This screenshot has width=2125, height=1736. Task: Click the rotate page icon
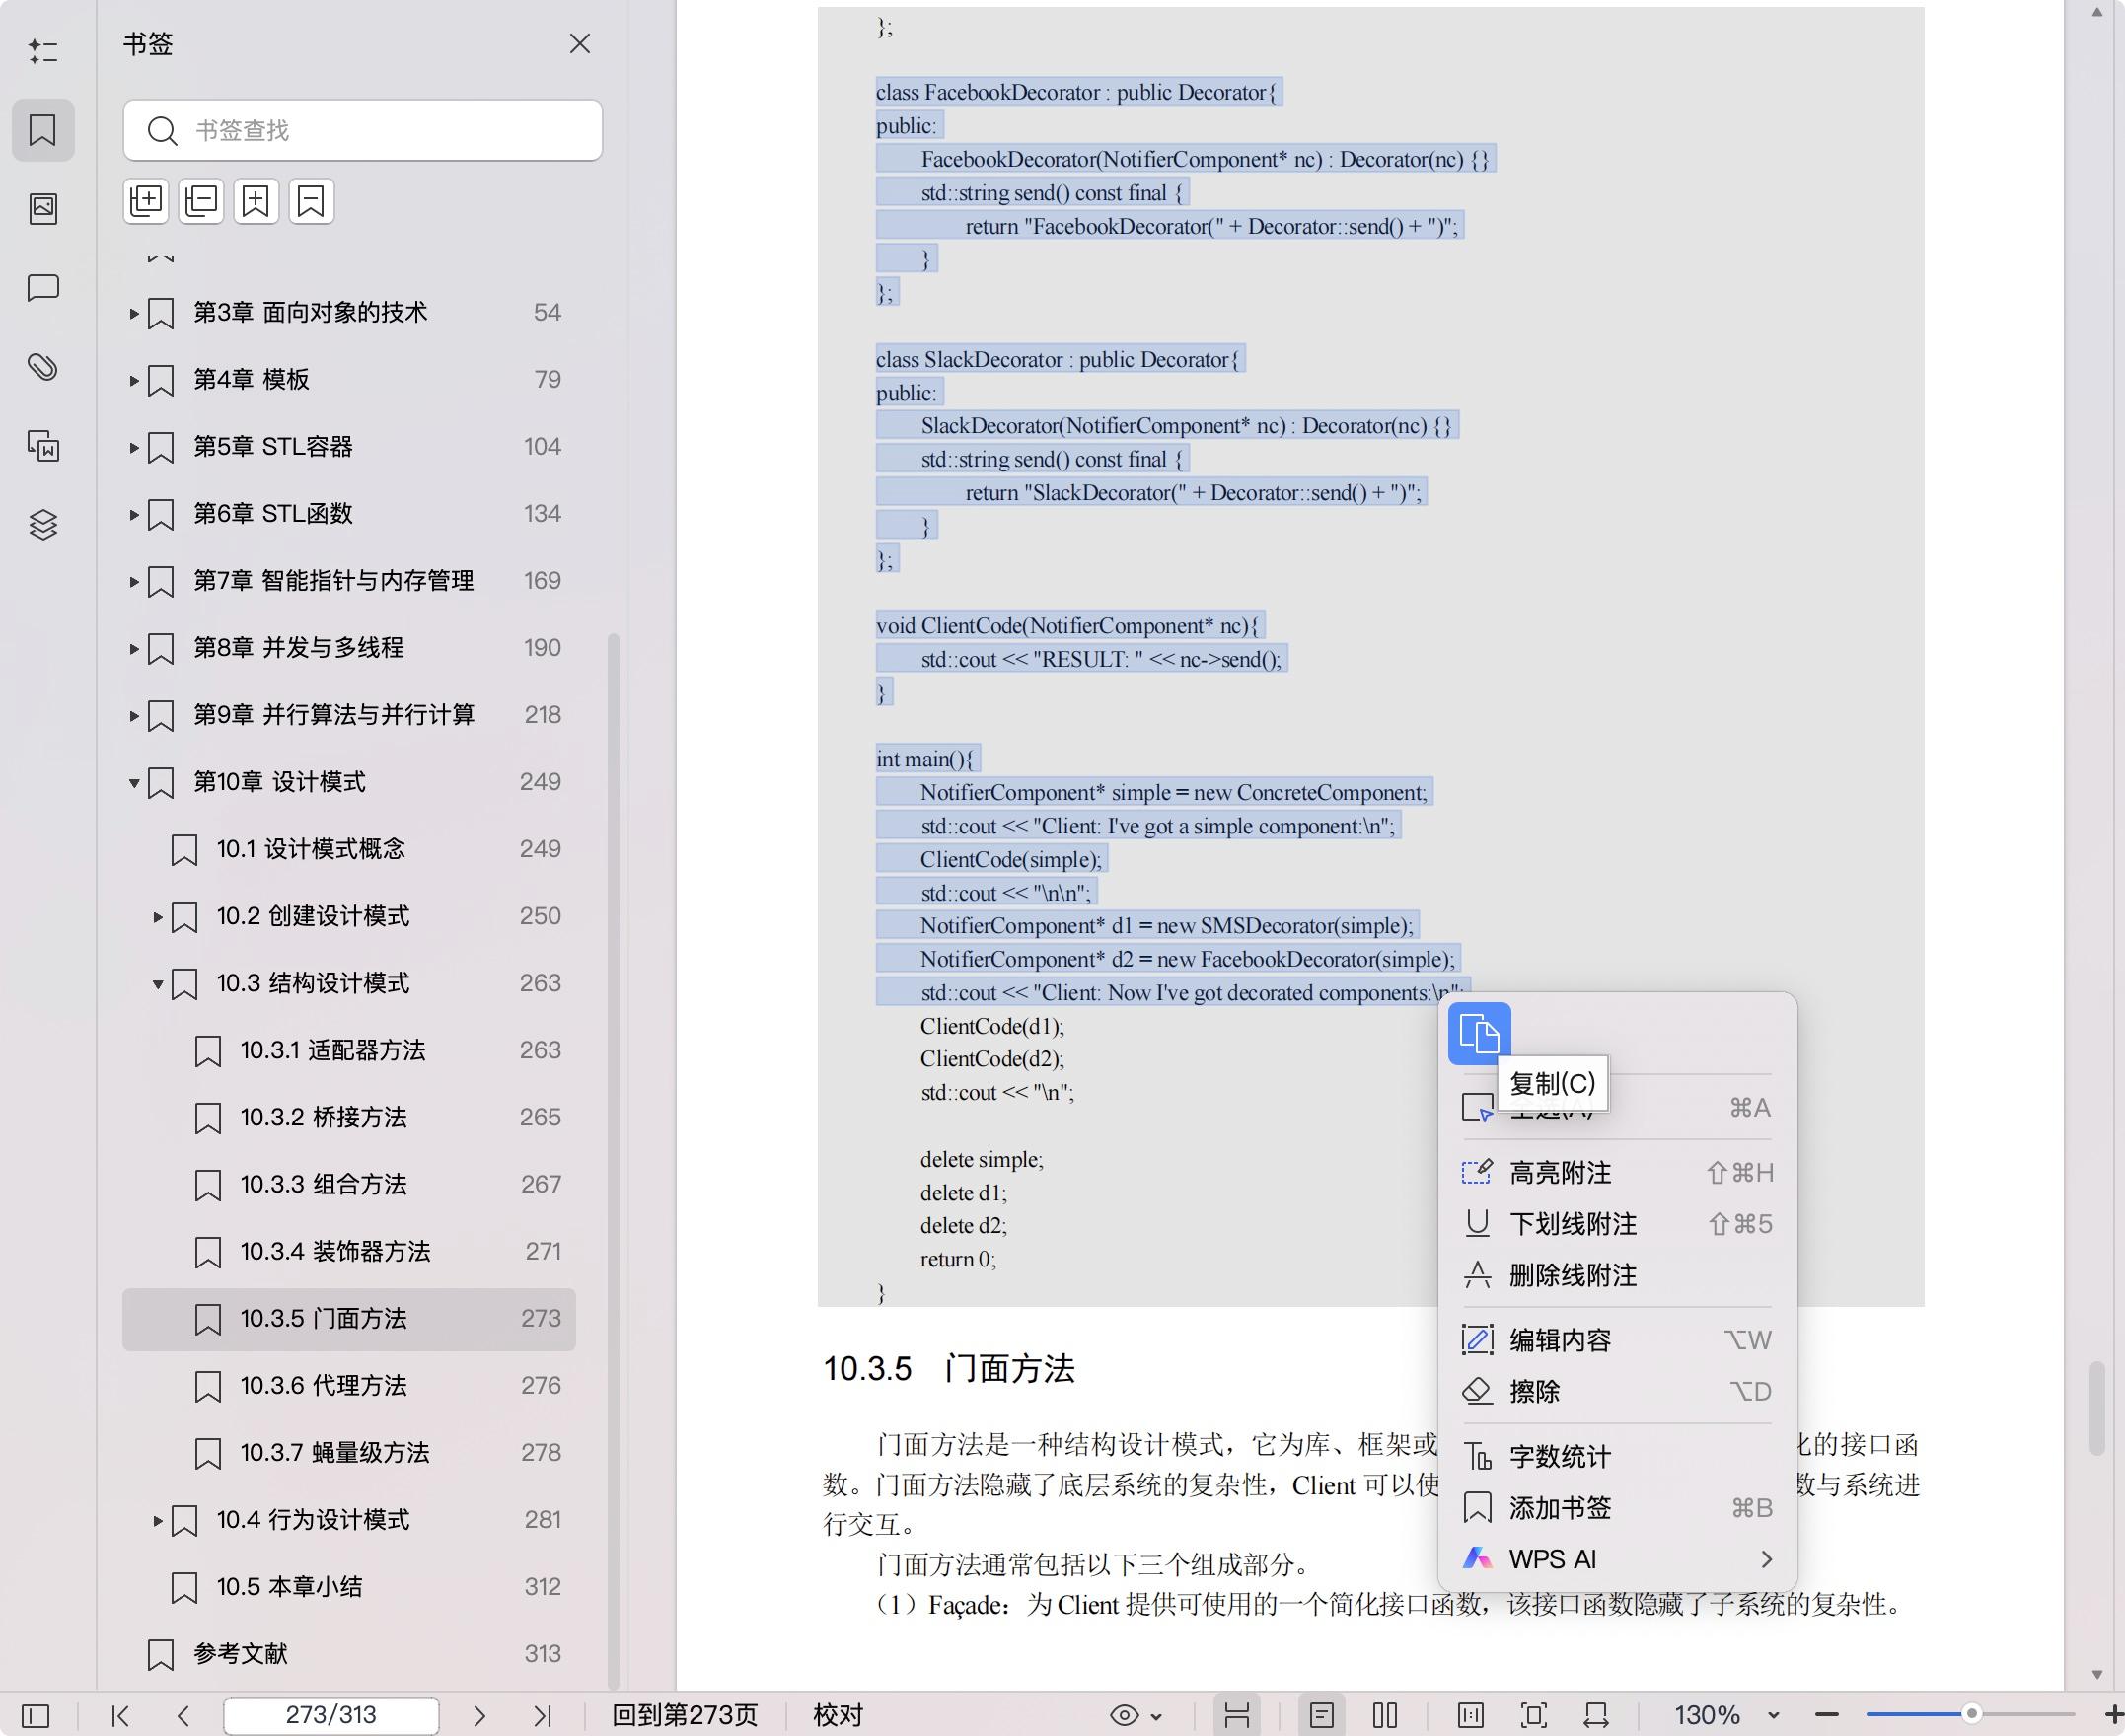(1596, 1716)
